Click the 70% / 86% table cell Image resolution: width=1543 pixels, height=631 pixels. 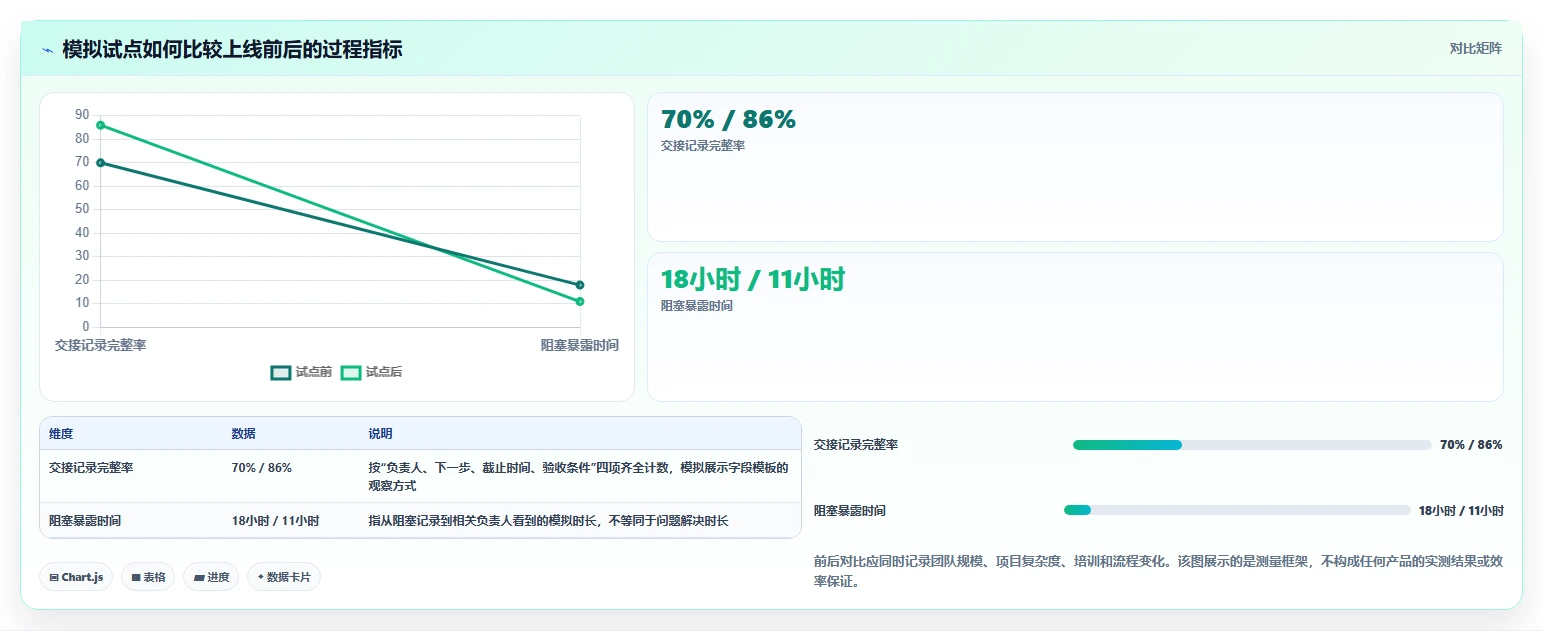click(262, 467)
